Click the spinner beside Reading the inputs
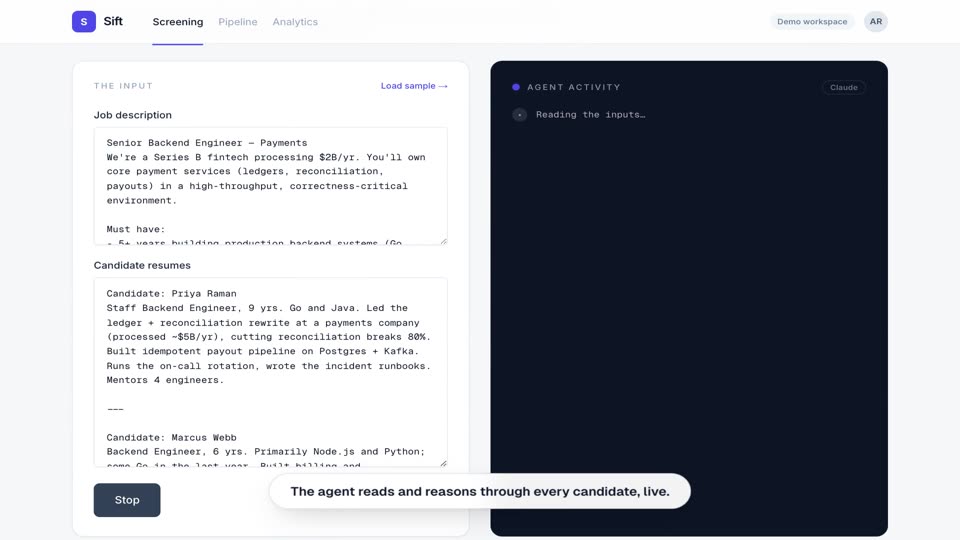Image resolution: width=960 pixels, height=540 pixels. tap(519, 114)
